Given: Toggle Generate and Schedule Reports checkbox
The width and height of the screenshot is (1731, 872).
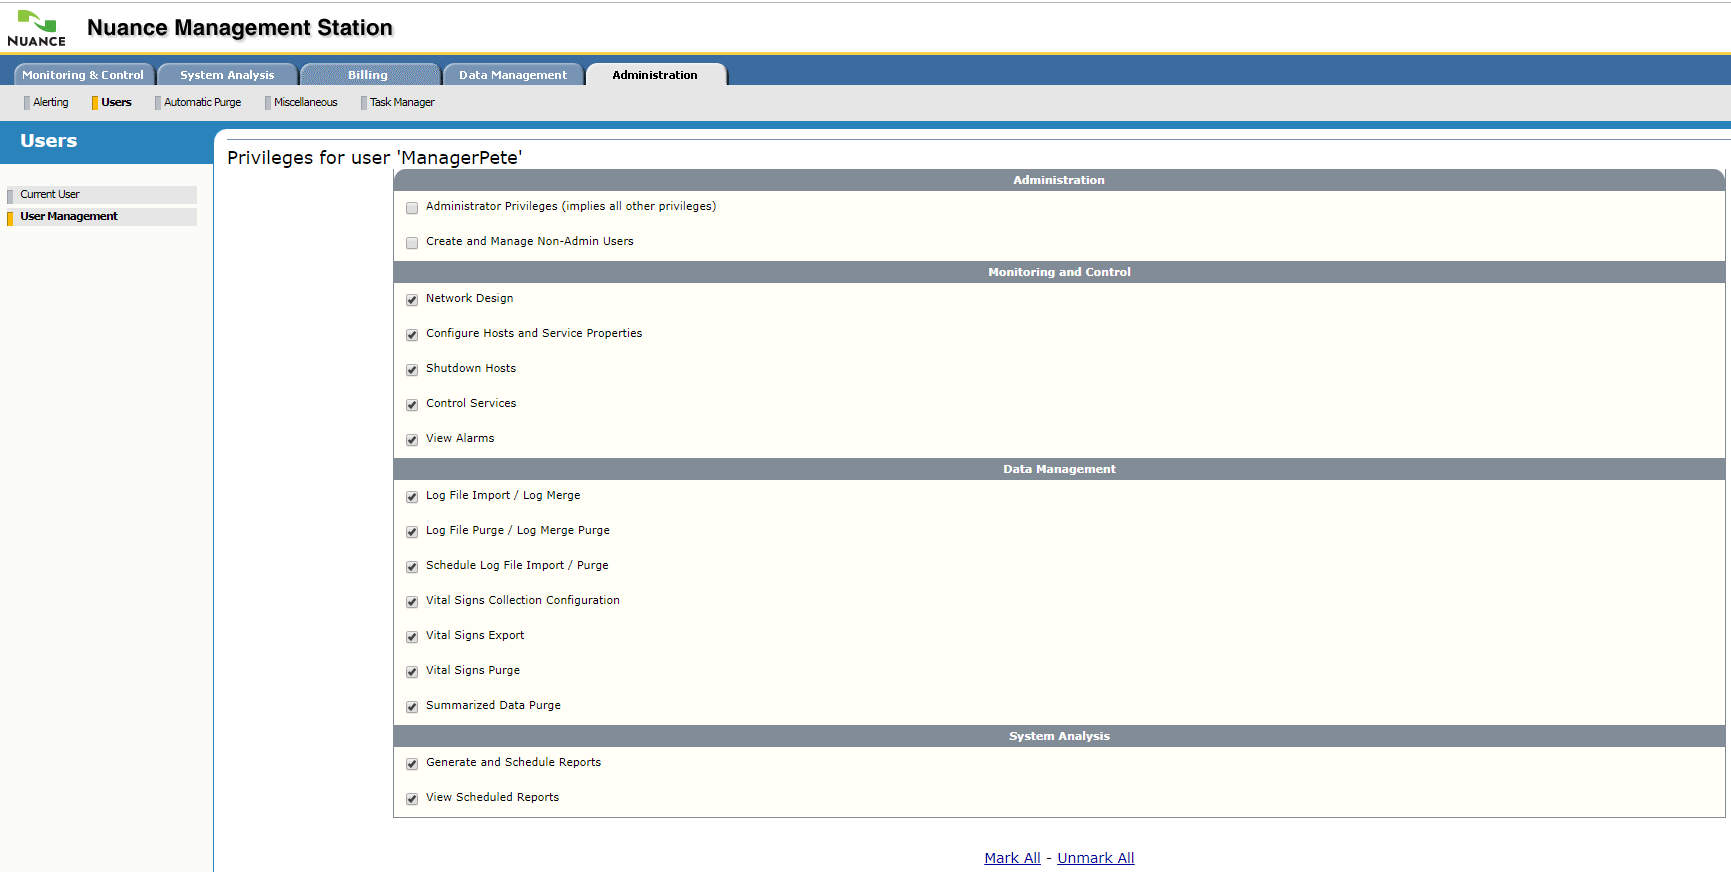Looking at the screenshot, I should [412, 764].
